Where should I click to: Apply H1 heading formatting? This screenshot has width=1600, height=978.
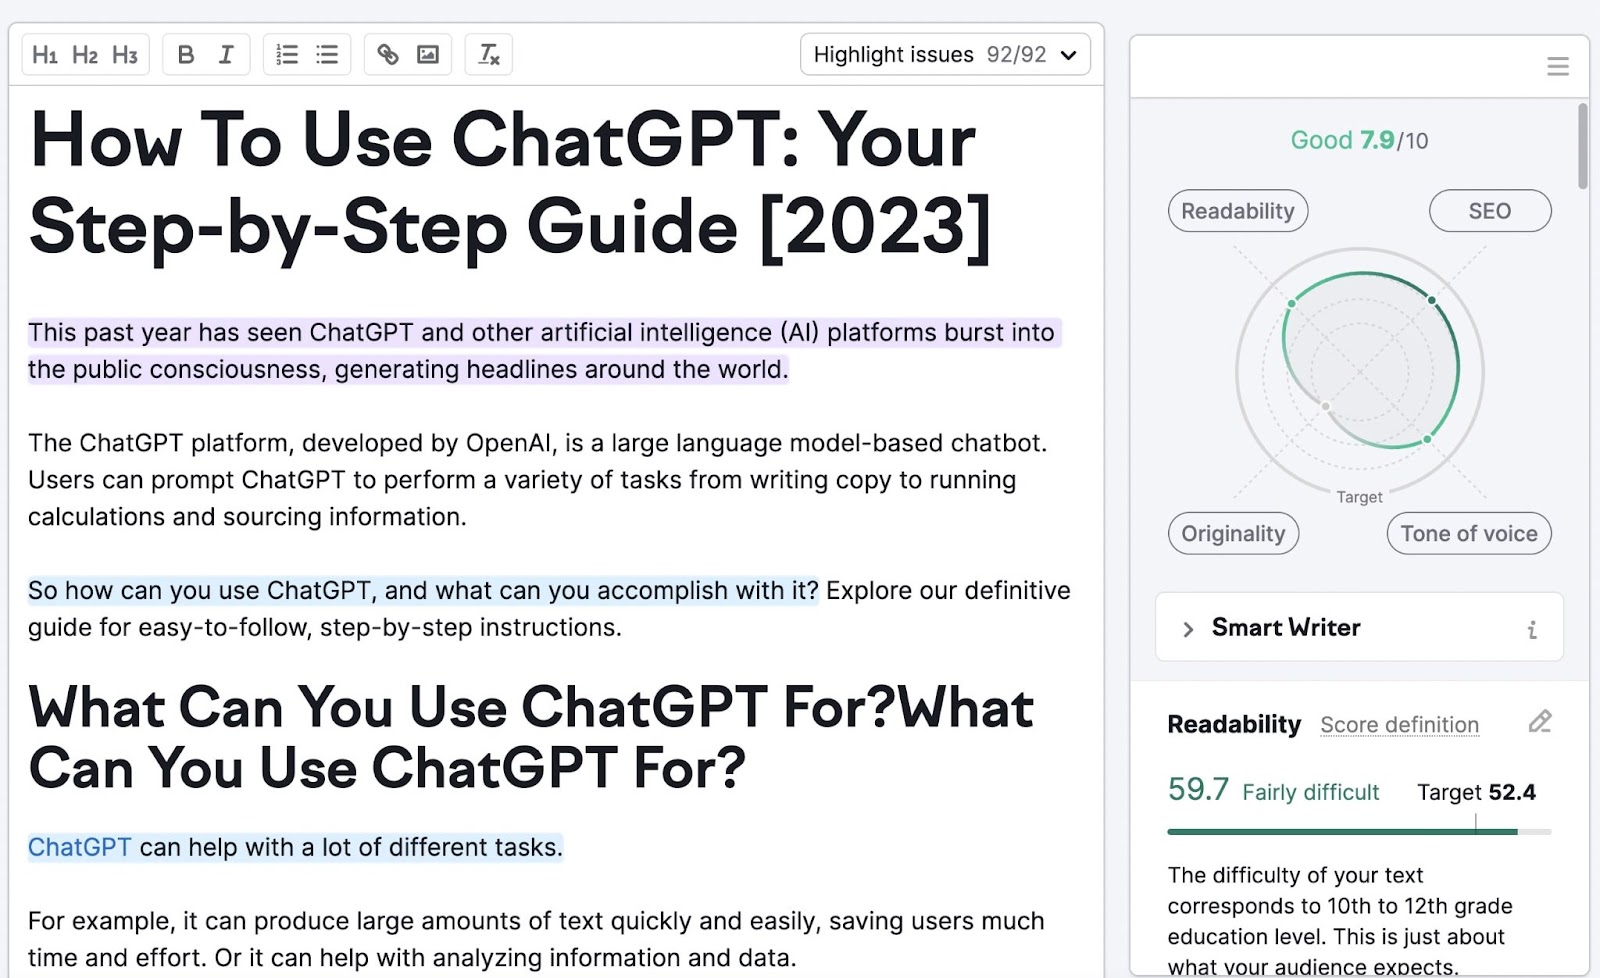click(x=44, y=55)
